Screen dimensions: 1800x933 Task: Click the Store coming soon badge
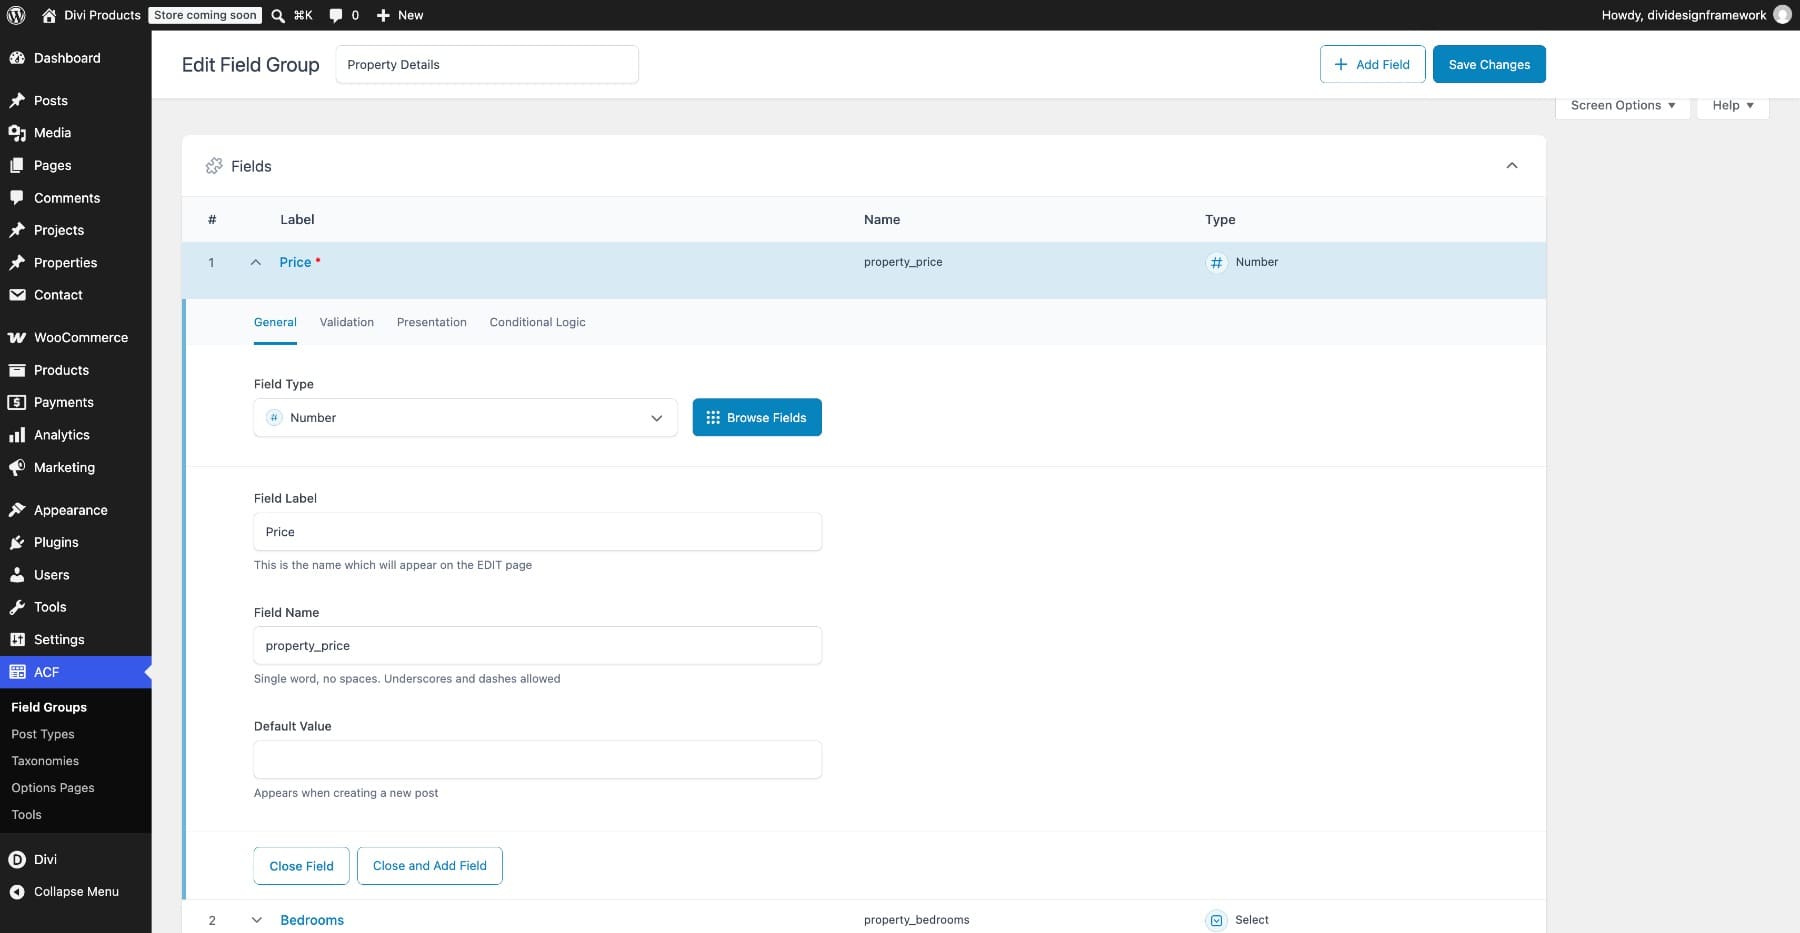(205, 15)
